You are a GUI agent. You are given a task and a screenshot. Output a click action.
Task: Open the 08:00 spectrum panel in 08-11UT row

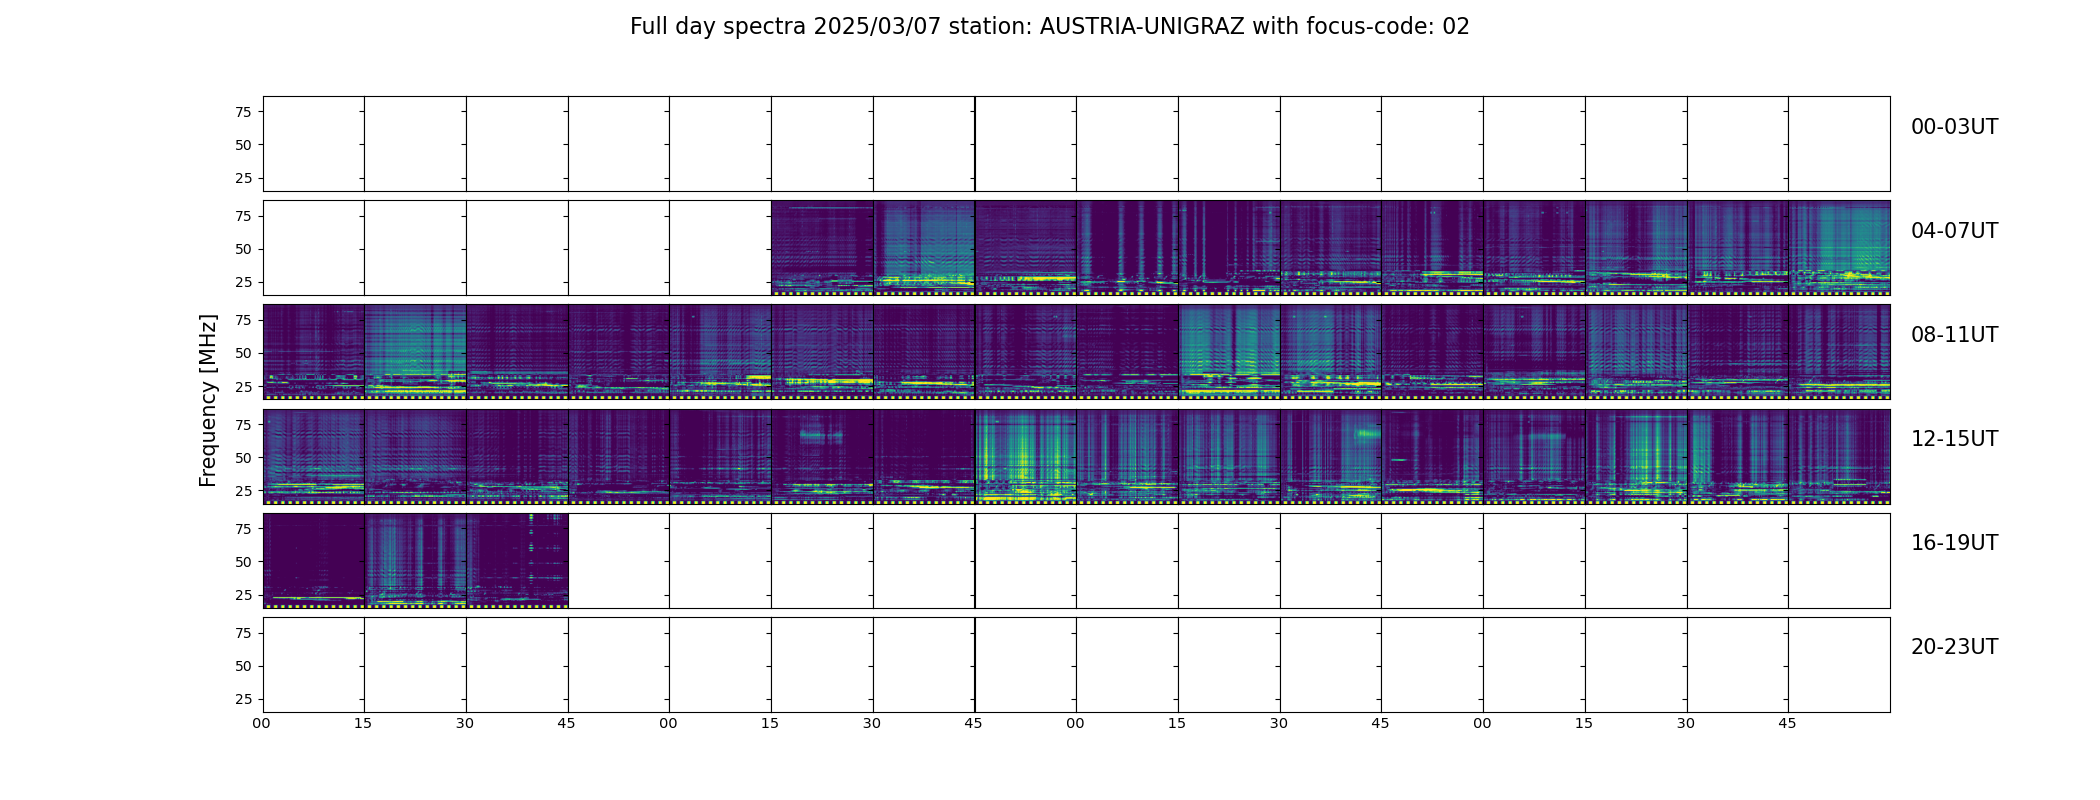click(313, 352)
